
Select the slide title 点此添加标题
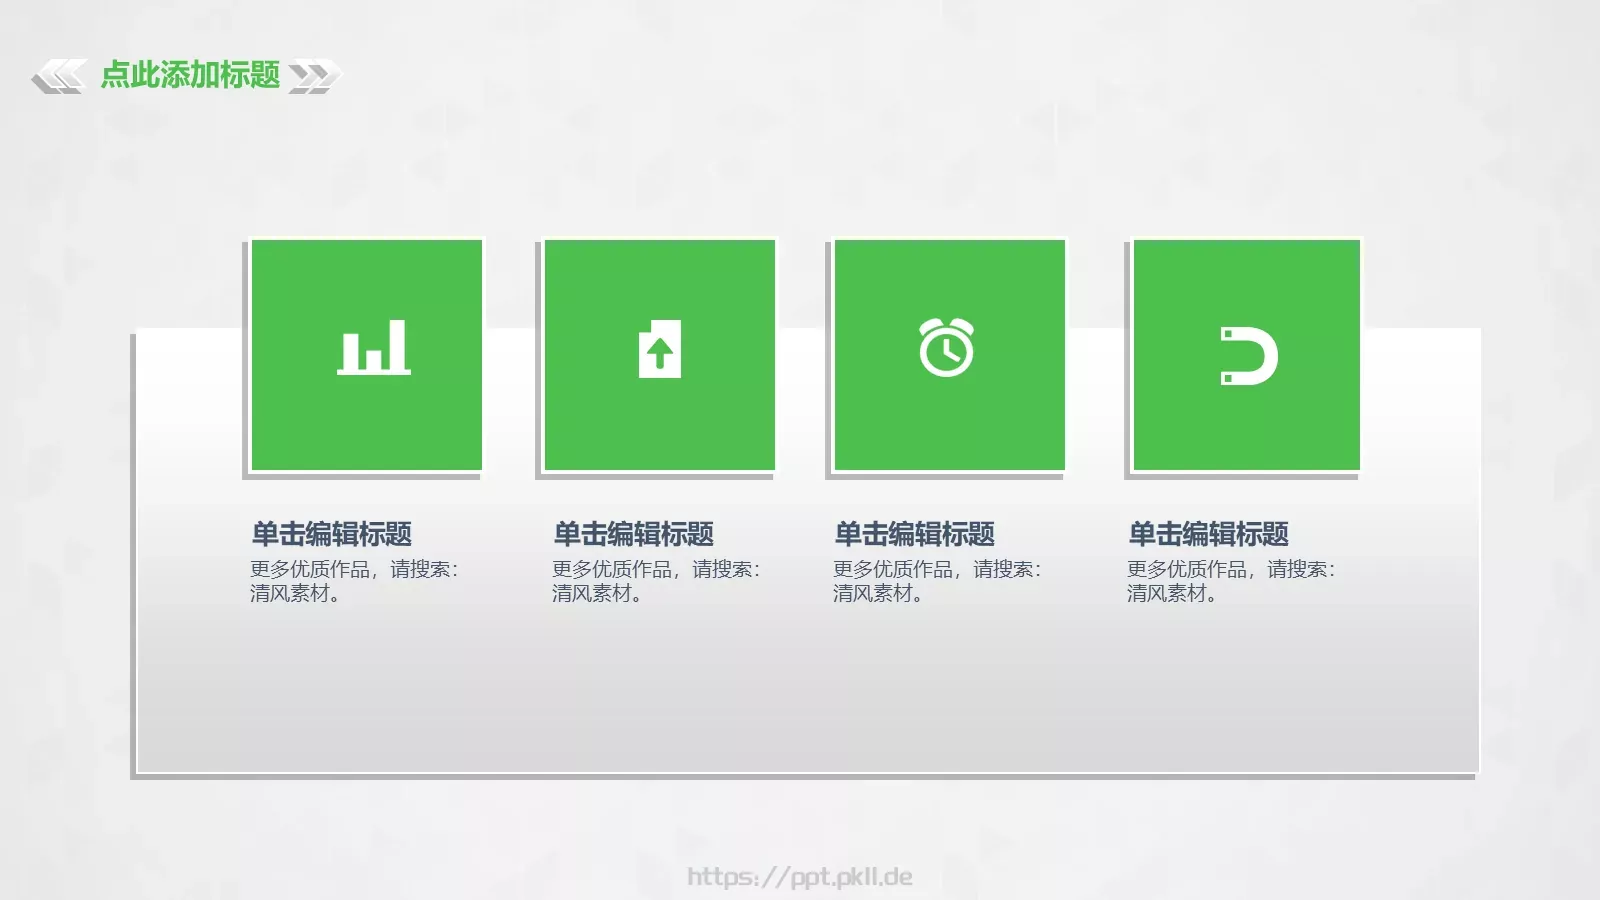point(190,75)
